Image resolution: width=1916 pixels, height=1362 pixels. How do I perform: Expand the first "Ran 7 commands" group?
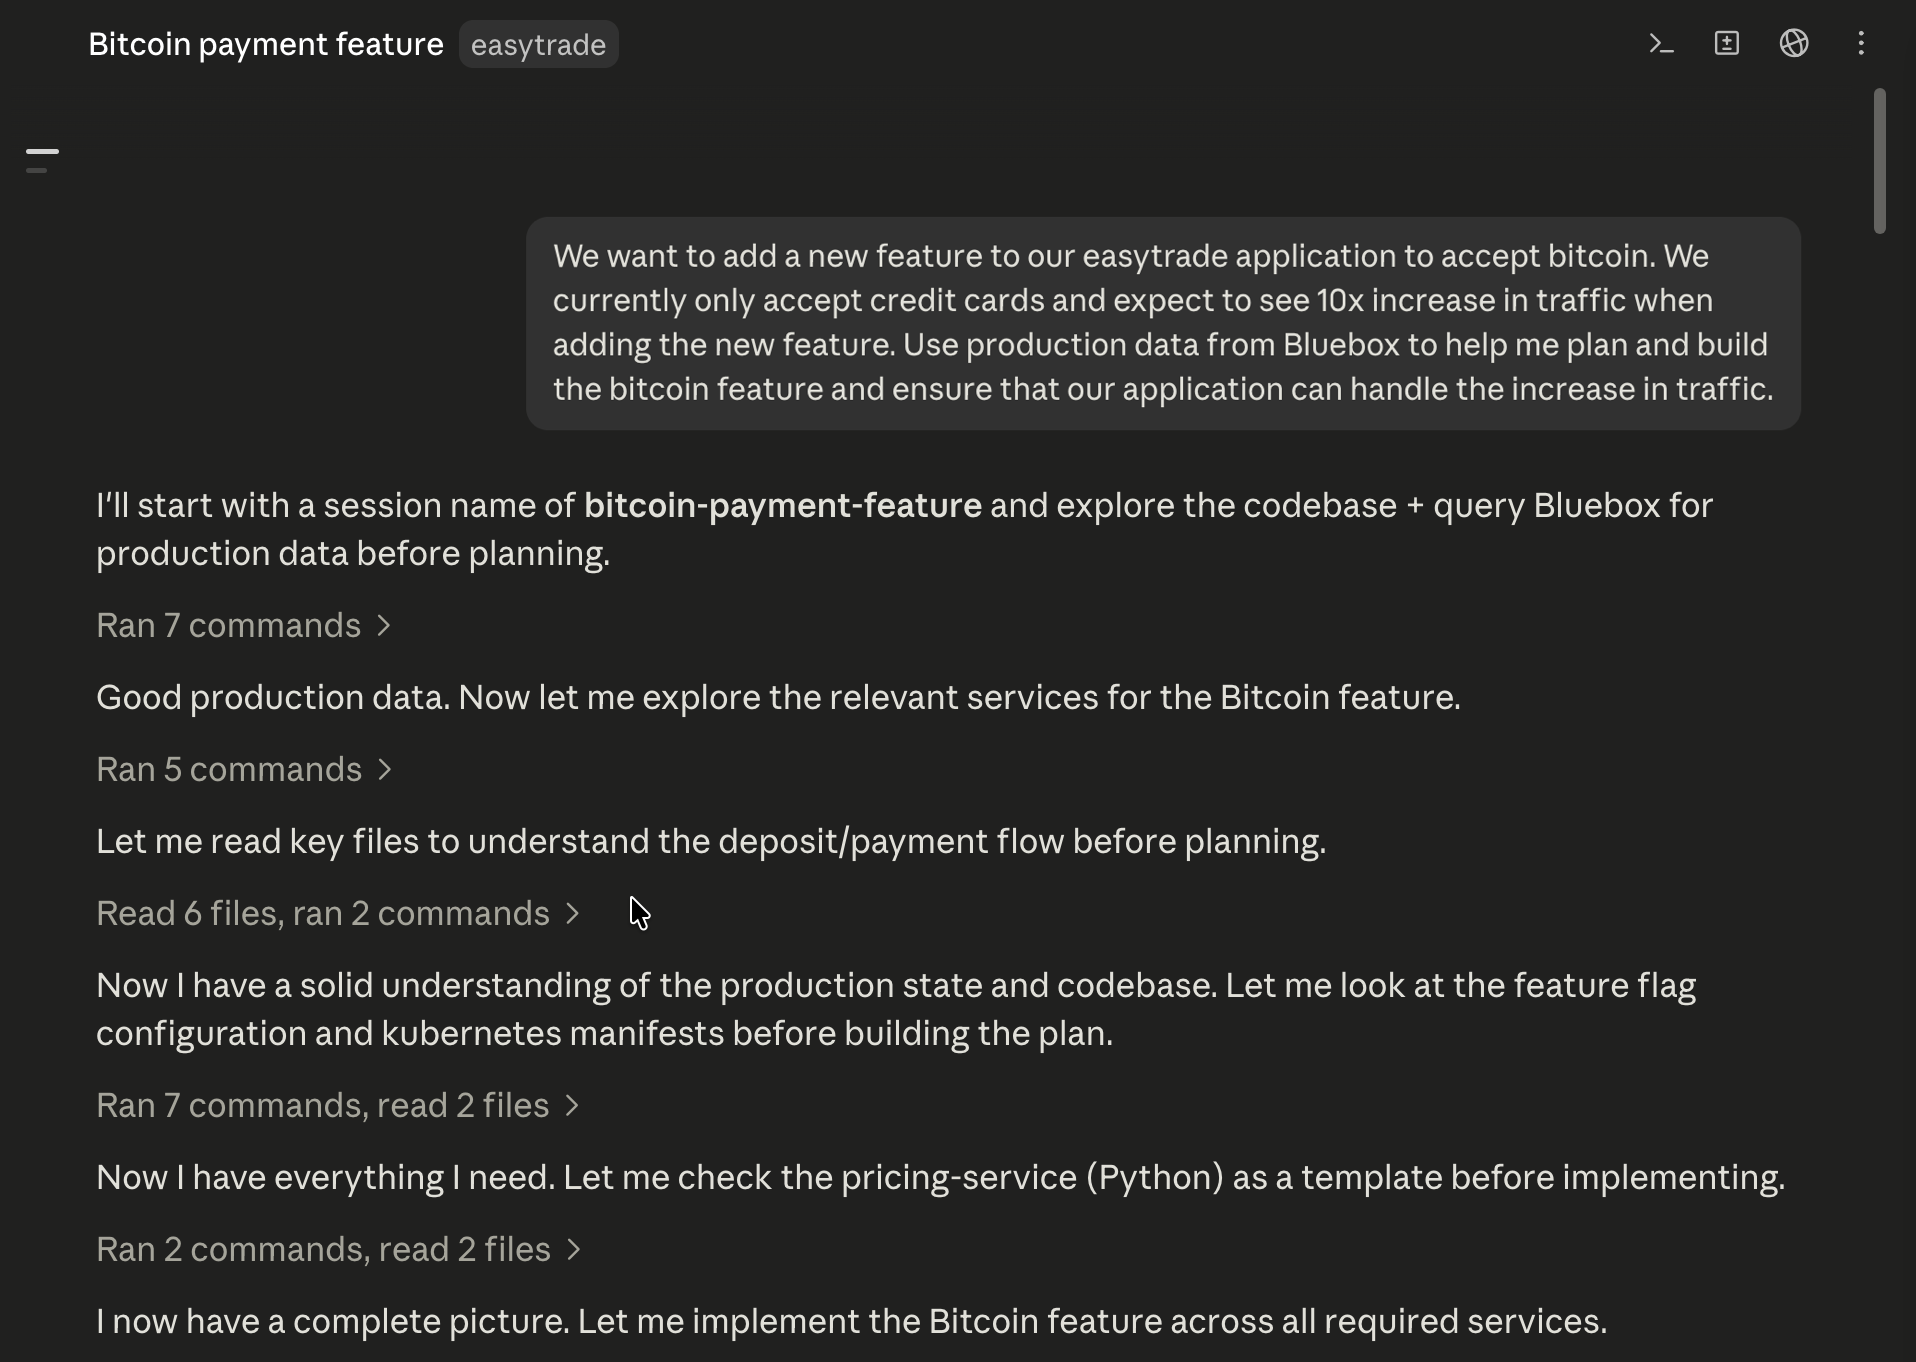tap(243, 626)
